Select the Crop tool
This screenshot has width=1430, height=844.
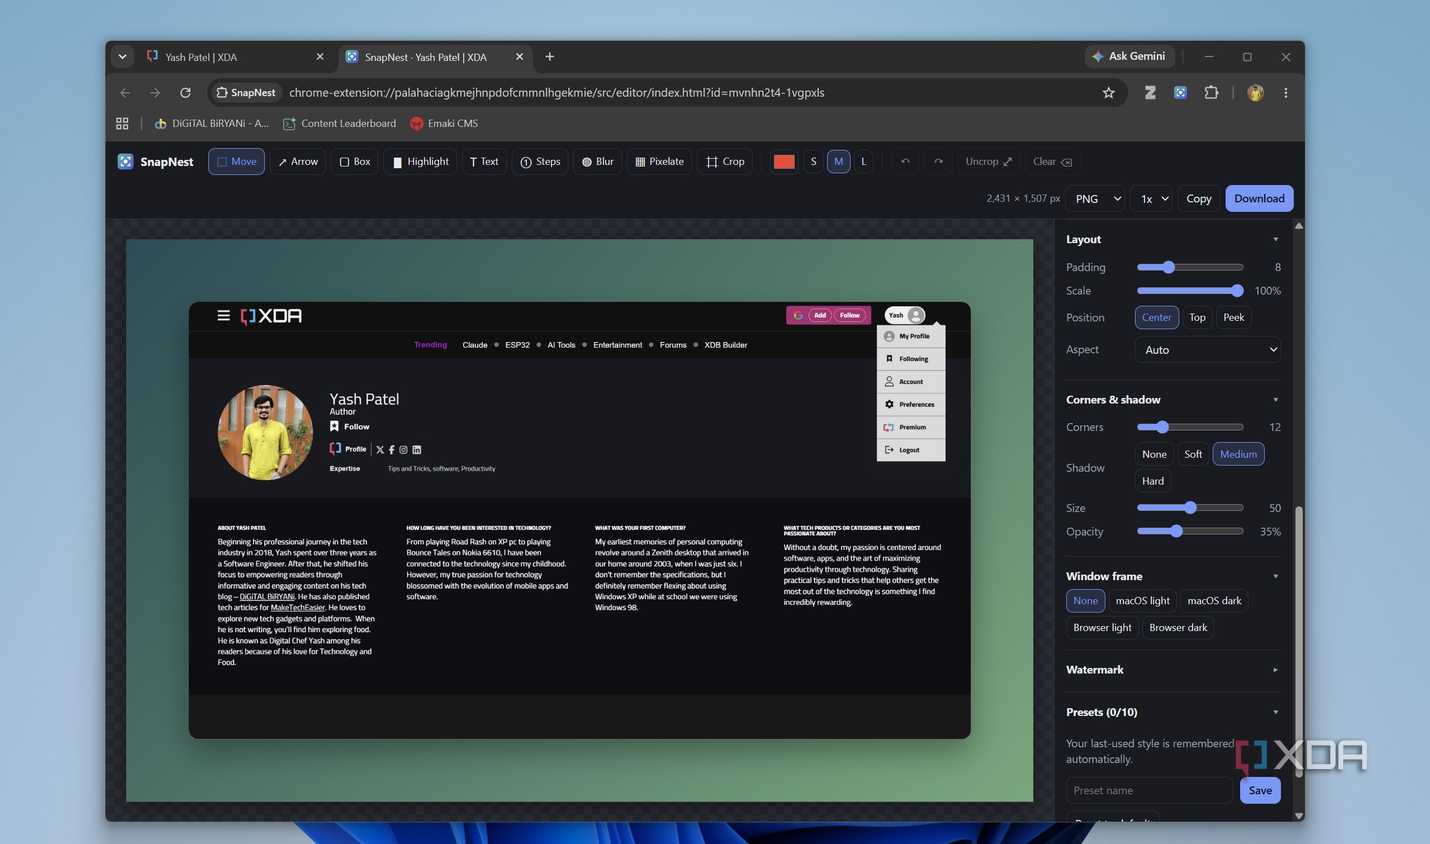click(x=725, y=161)
